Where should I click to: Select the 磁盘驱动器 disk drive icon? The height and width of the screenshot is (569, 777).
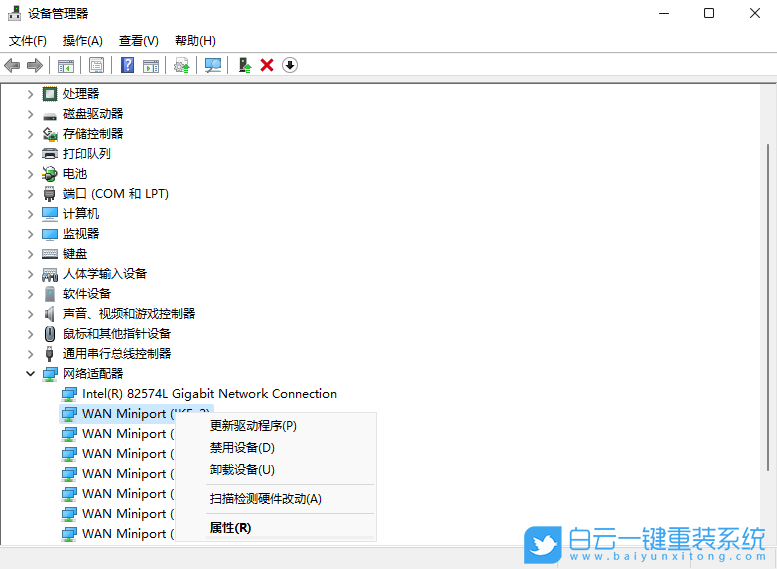(50, 115)
